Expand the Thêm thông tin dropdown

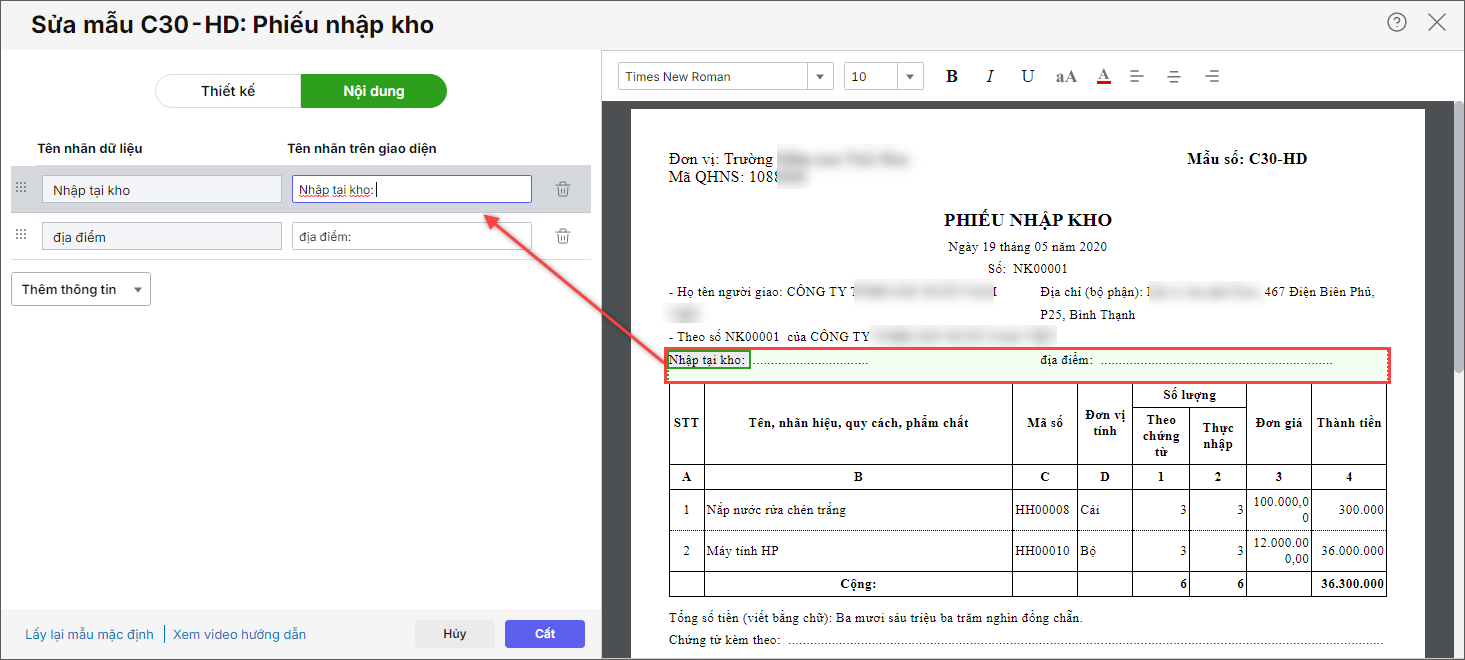(x=81, y=289)
